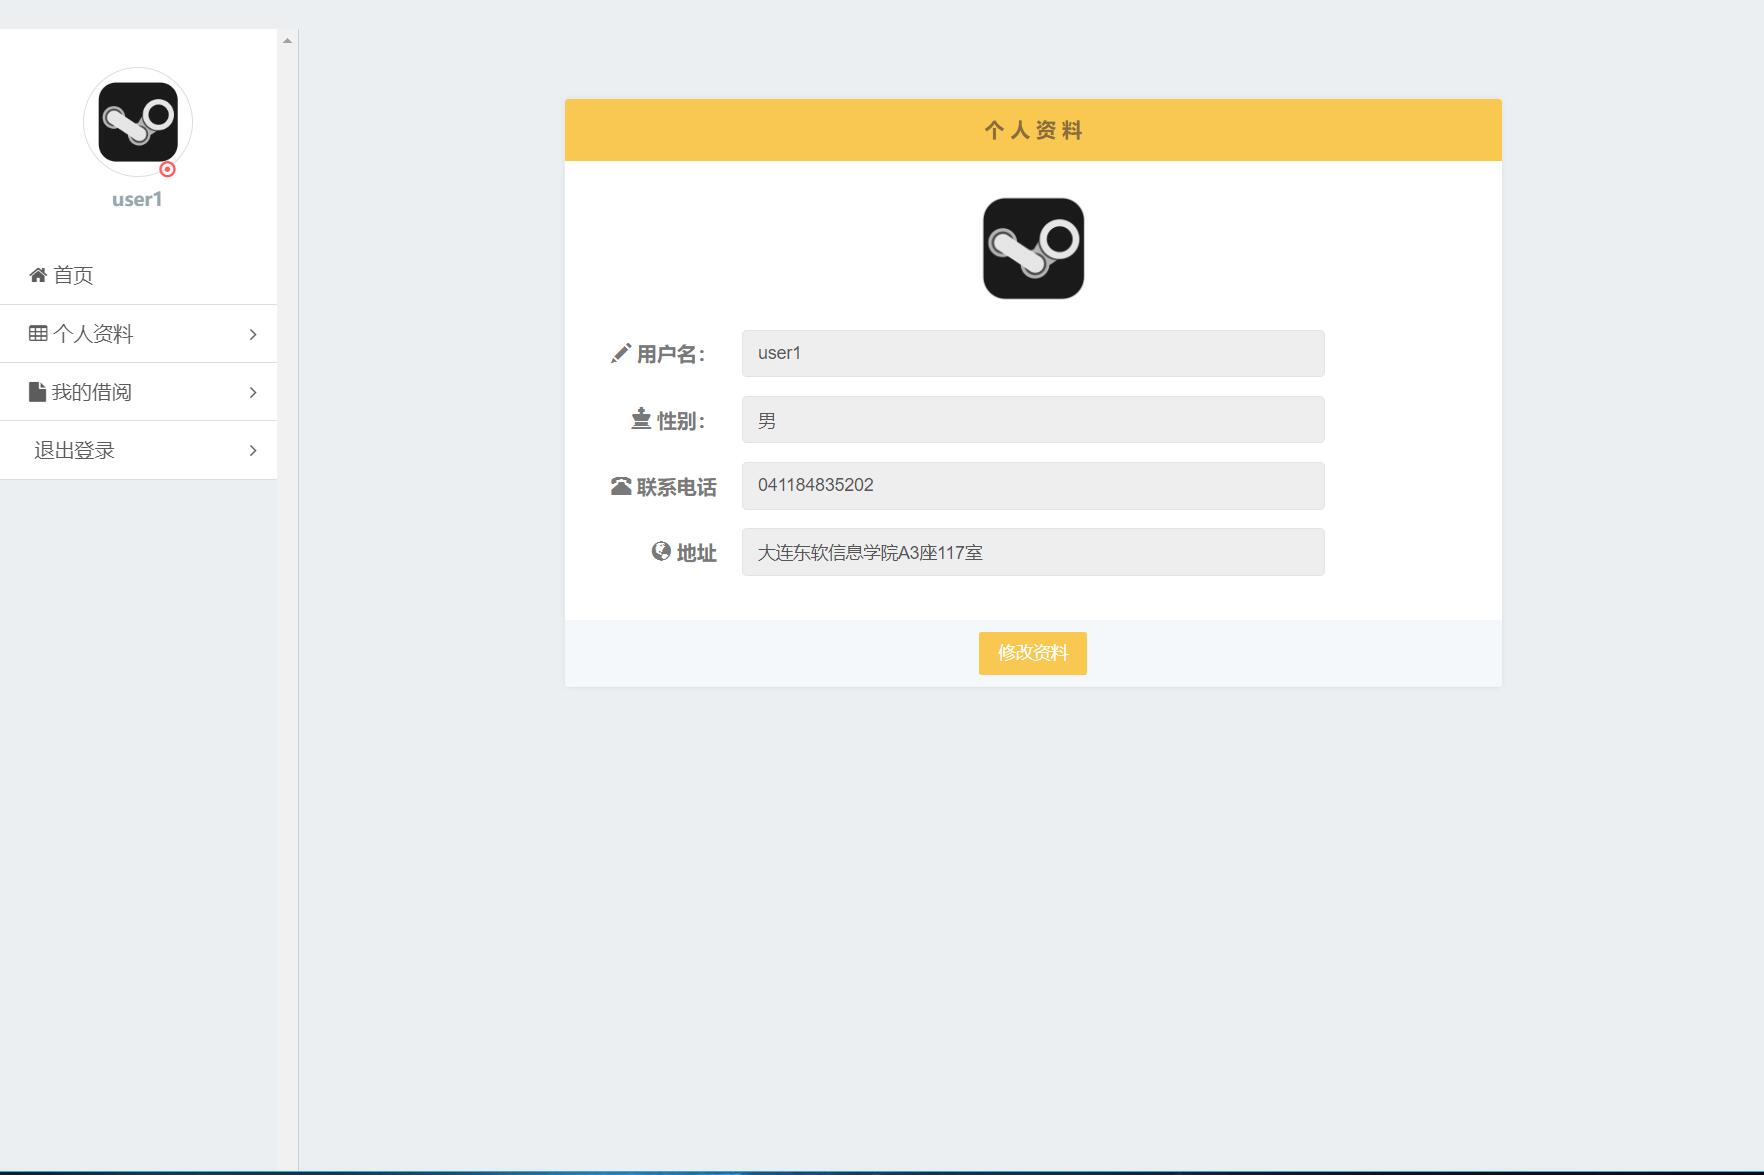Click the person icon beside 性别
Viewport: 1764px width, 1175px height.
[641, 419]
